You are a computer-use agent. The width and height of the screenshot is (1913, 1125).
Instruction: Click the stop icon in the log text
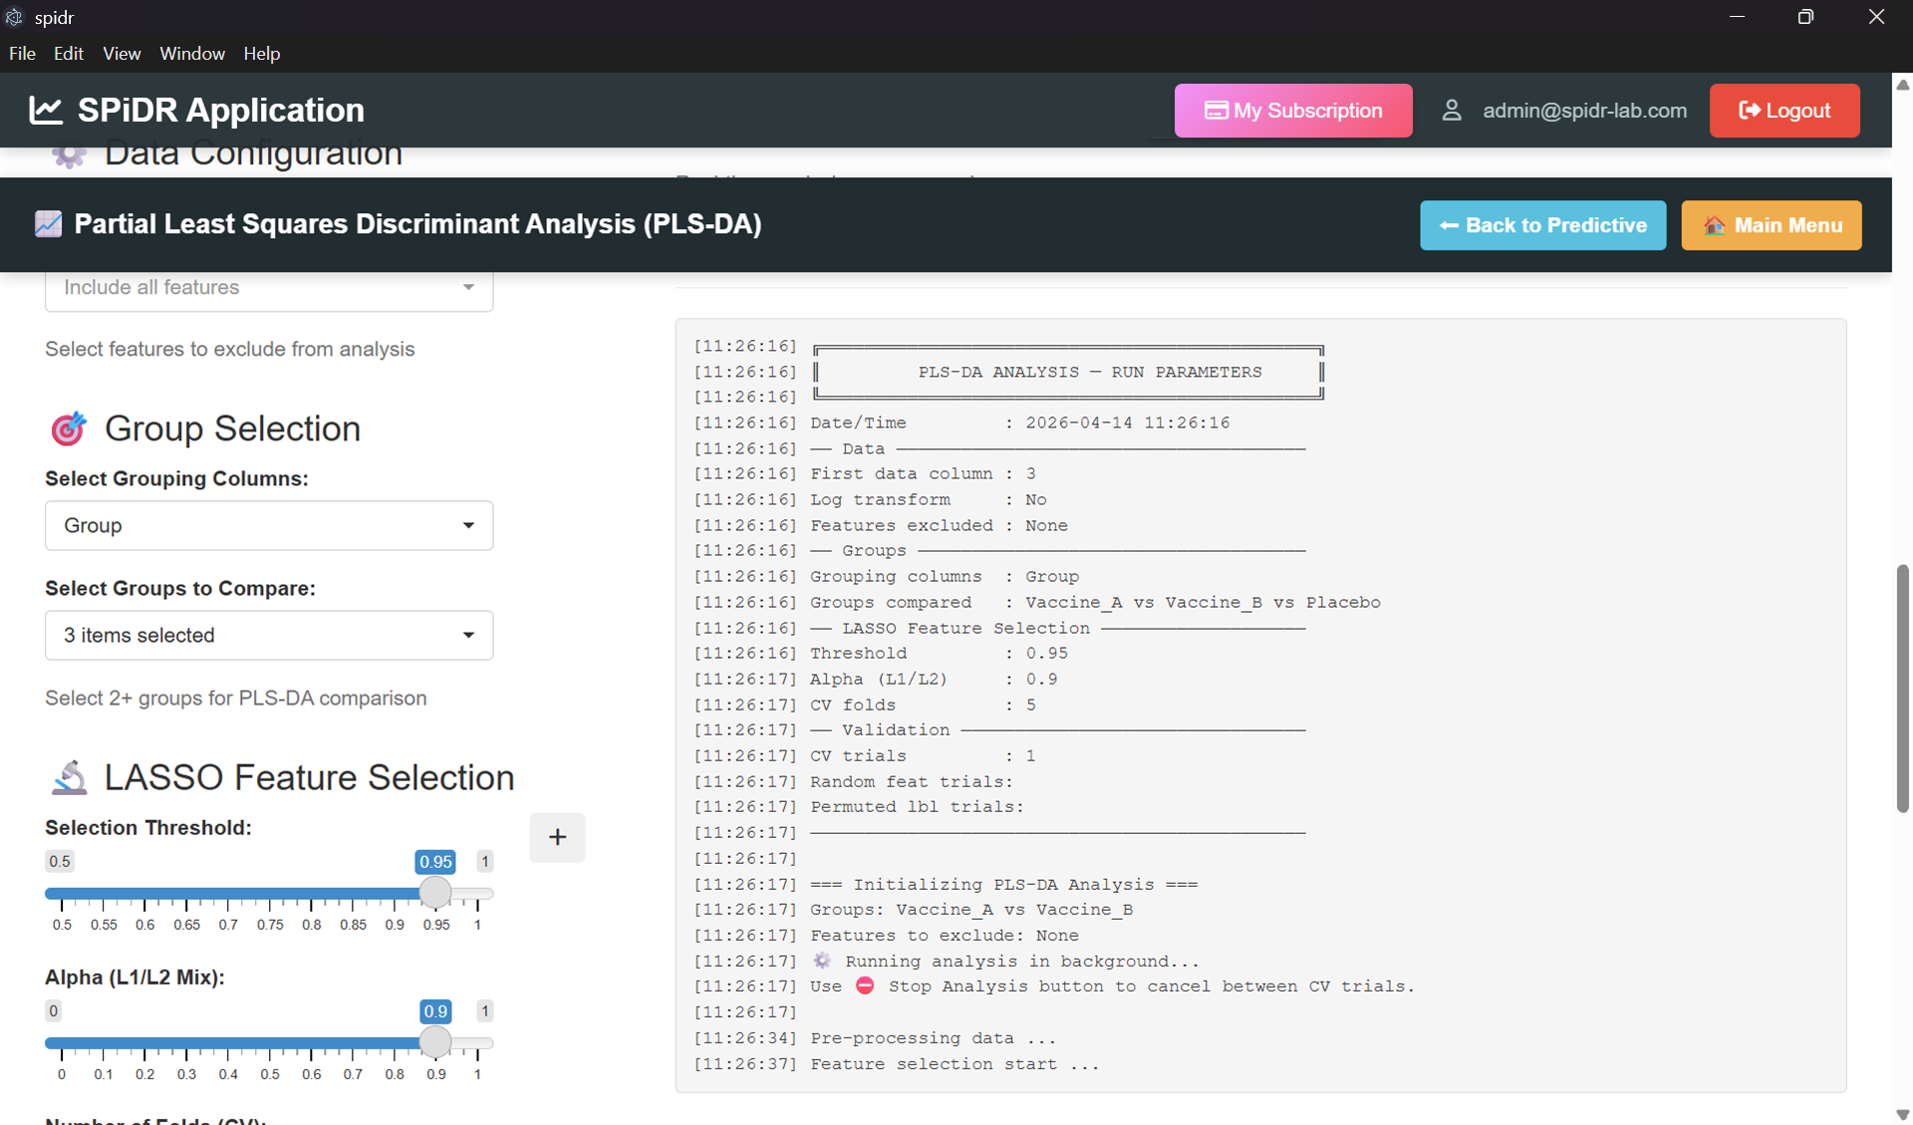pos(865,986)
